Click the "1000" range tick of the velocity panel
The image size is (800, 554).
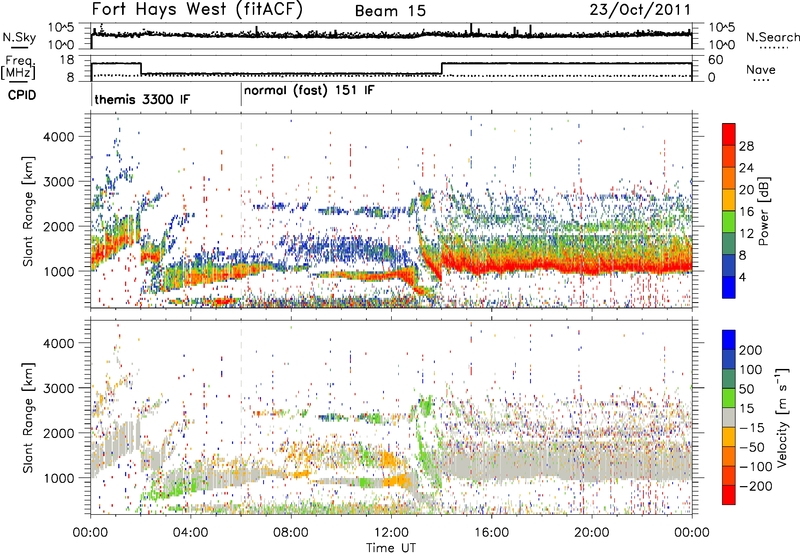click(x=58, y=478)
